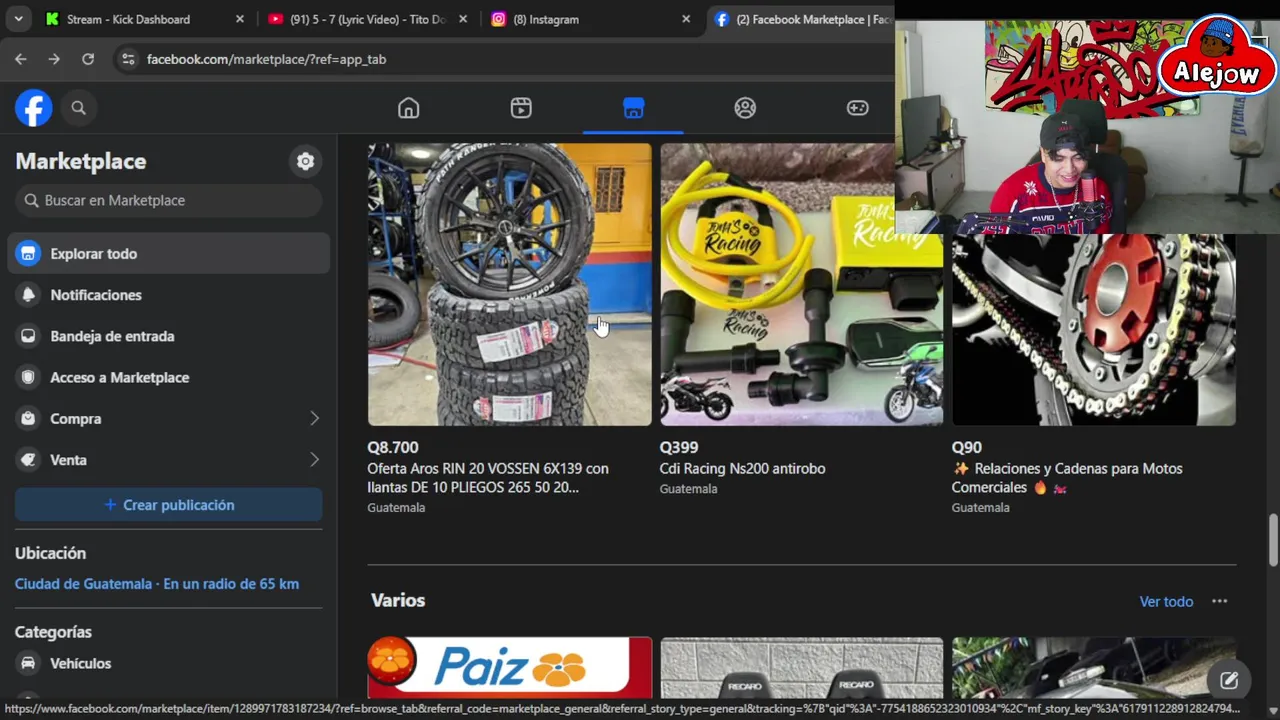Click the Vehículos car icon
Viewport: 1280px width, 720px height.
point(28,663)
